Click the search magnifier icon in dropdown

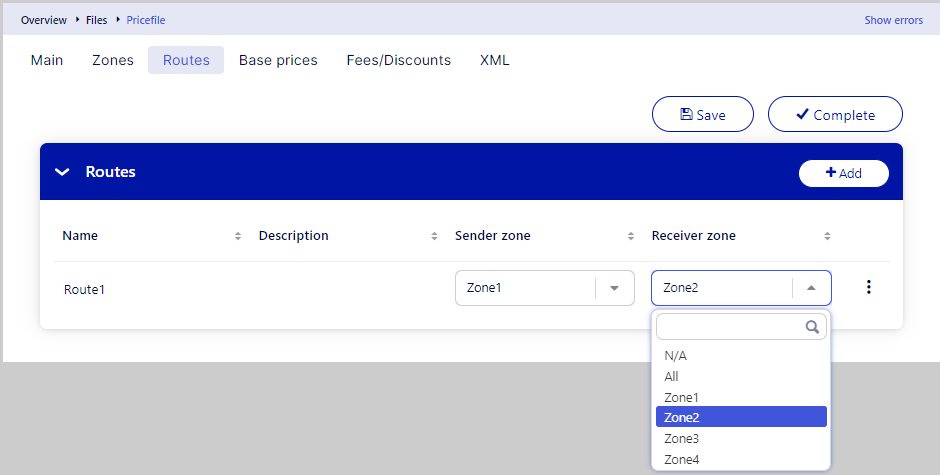tap(813, 327)
